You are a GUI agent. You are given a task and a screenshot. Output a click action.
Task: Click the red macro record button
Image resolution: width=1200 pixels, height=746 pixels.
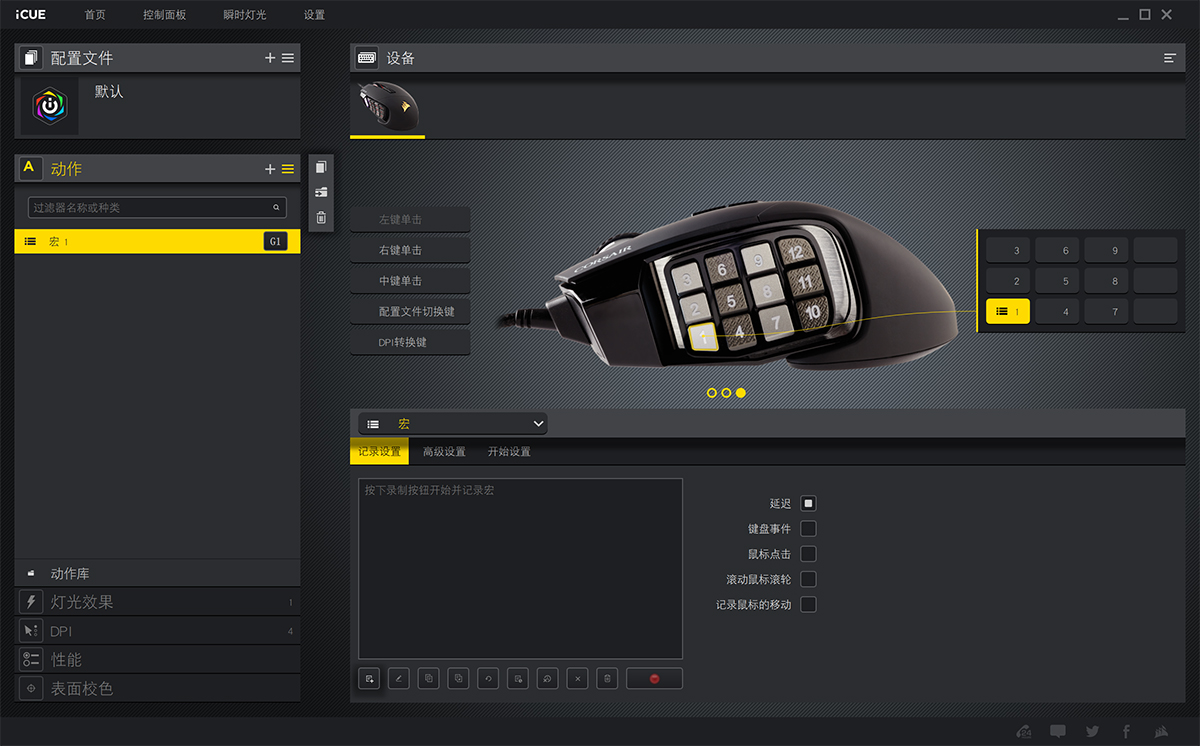654,679
